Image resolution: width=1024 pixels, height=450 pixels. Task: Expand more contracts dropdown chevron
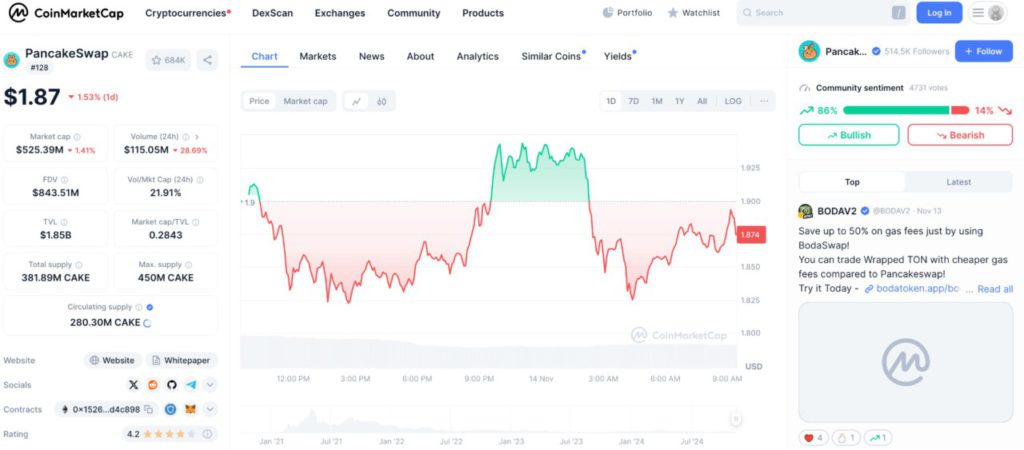[x=210, y=409]
